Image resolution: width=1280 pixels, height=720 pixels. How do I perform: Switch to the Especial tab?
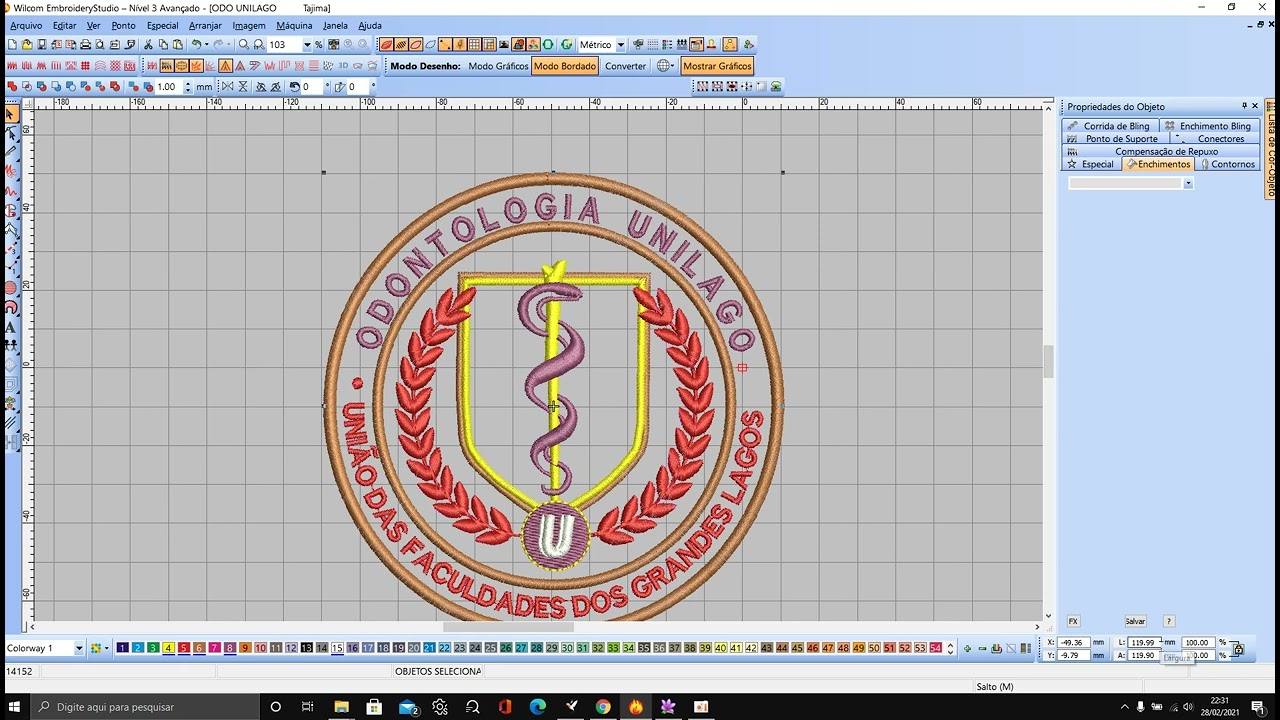point(1091,164)
